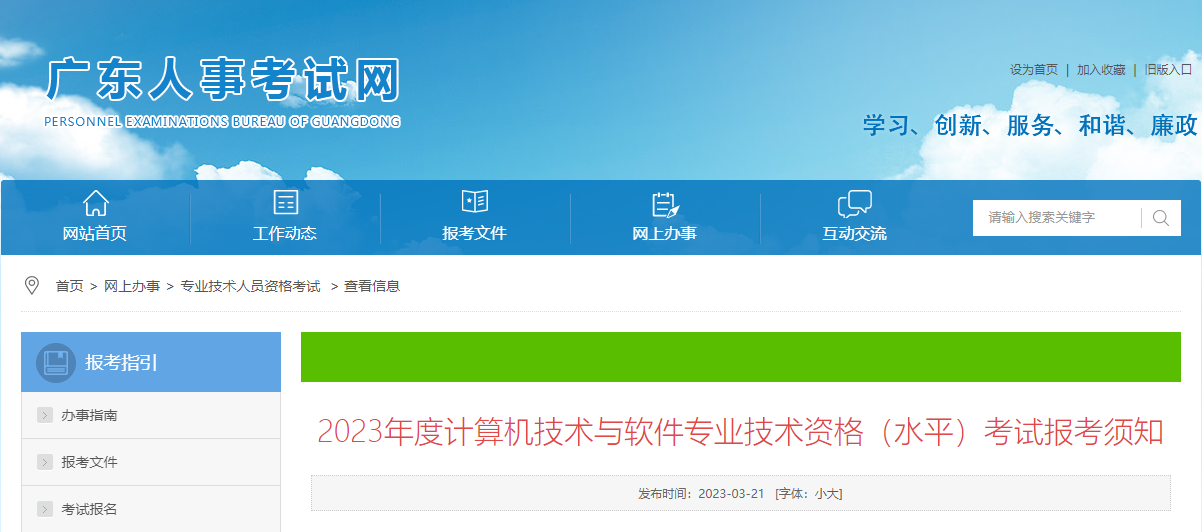Click the chat bubbles icon above 互动交流
Viewport: 1202px width, 532px height.
point(855,204)
